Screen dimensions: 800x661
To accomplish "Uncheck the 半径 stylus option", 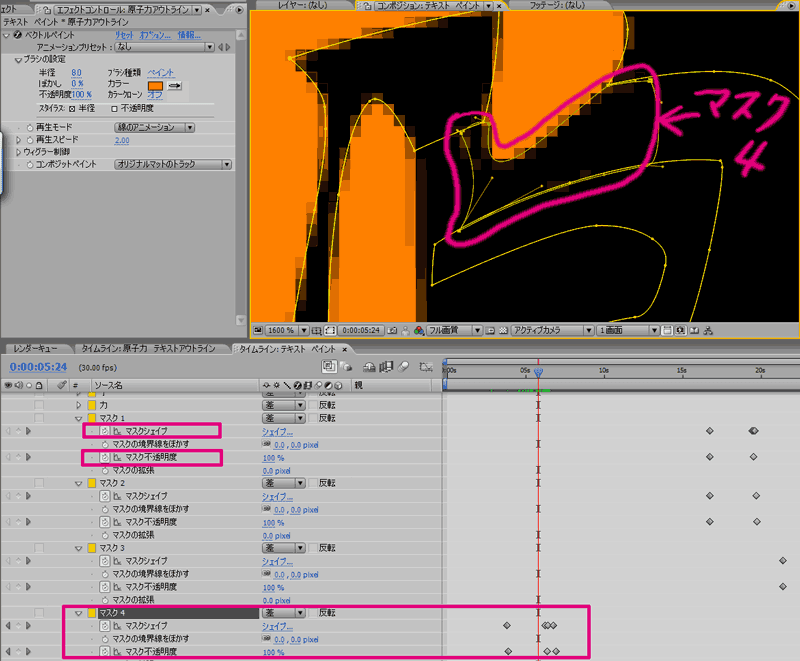I will [71, 106].
